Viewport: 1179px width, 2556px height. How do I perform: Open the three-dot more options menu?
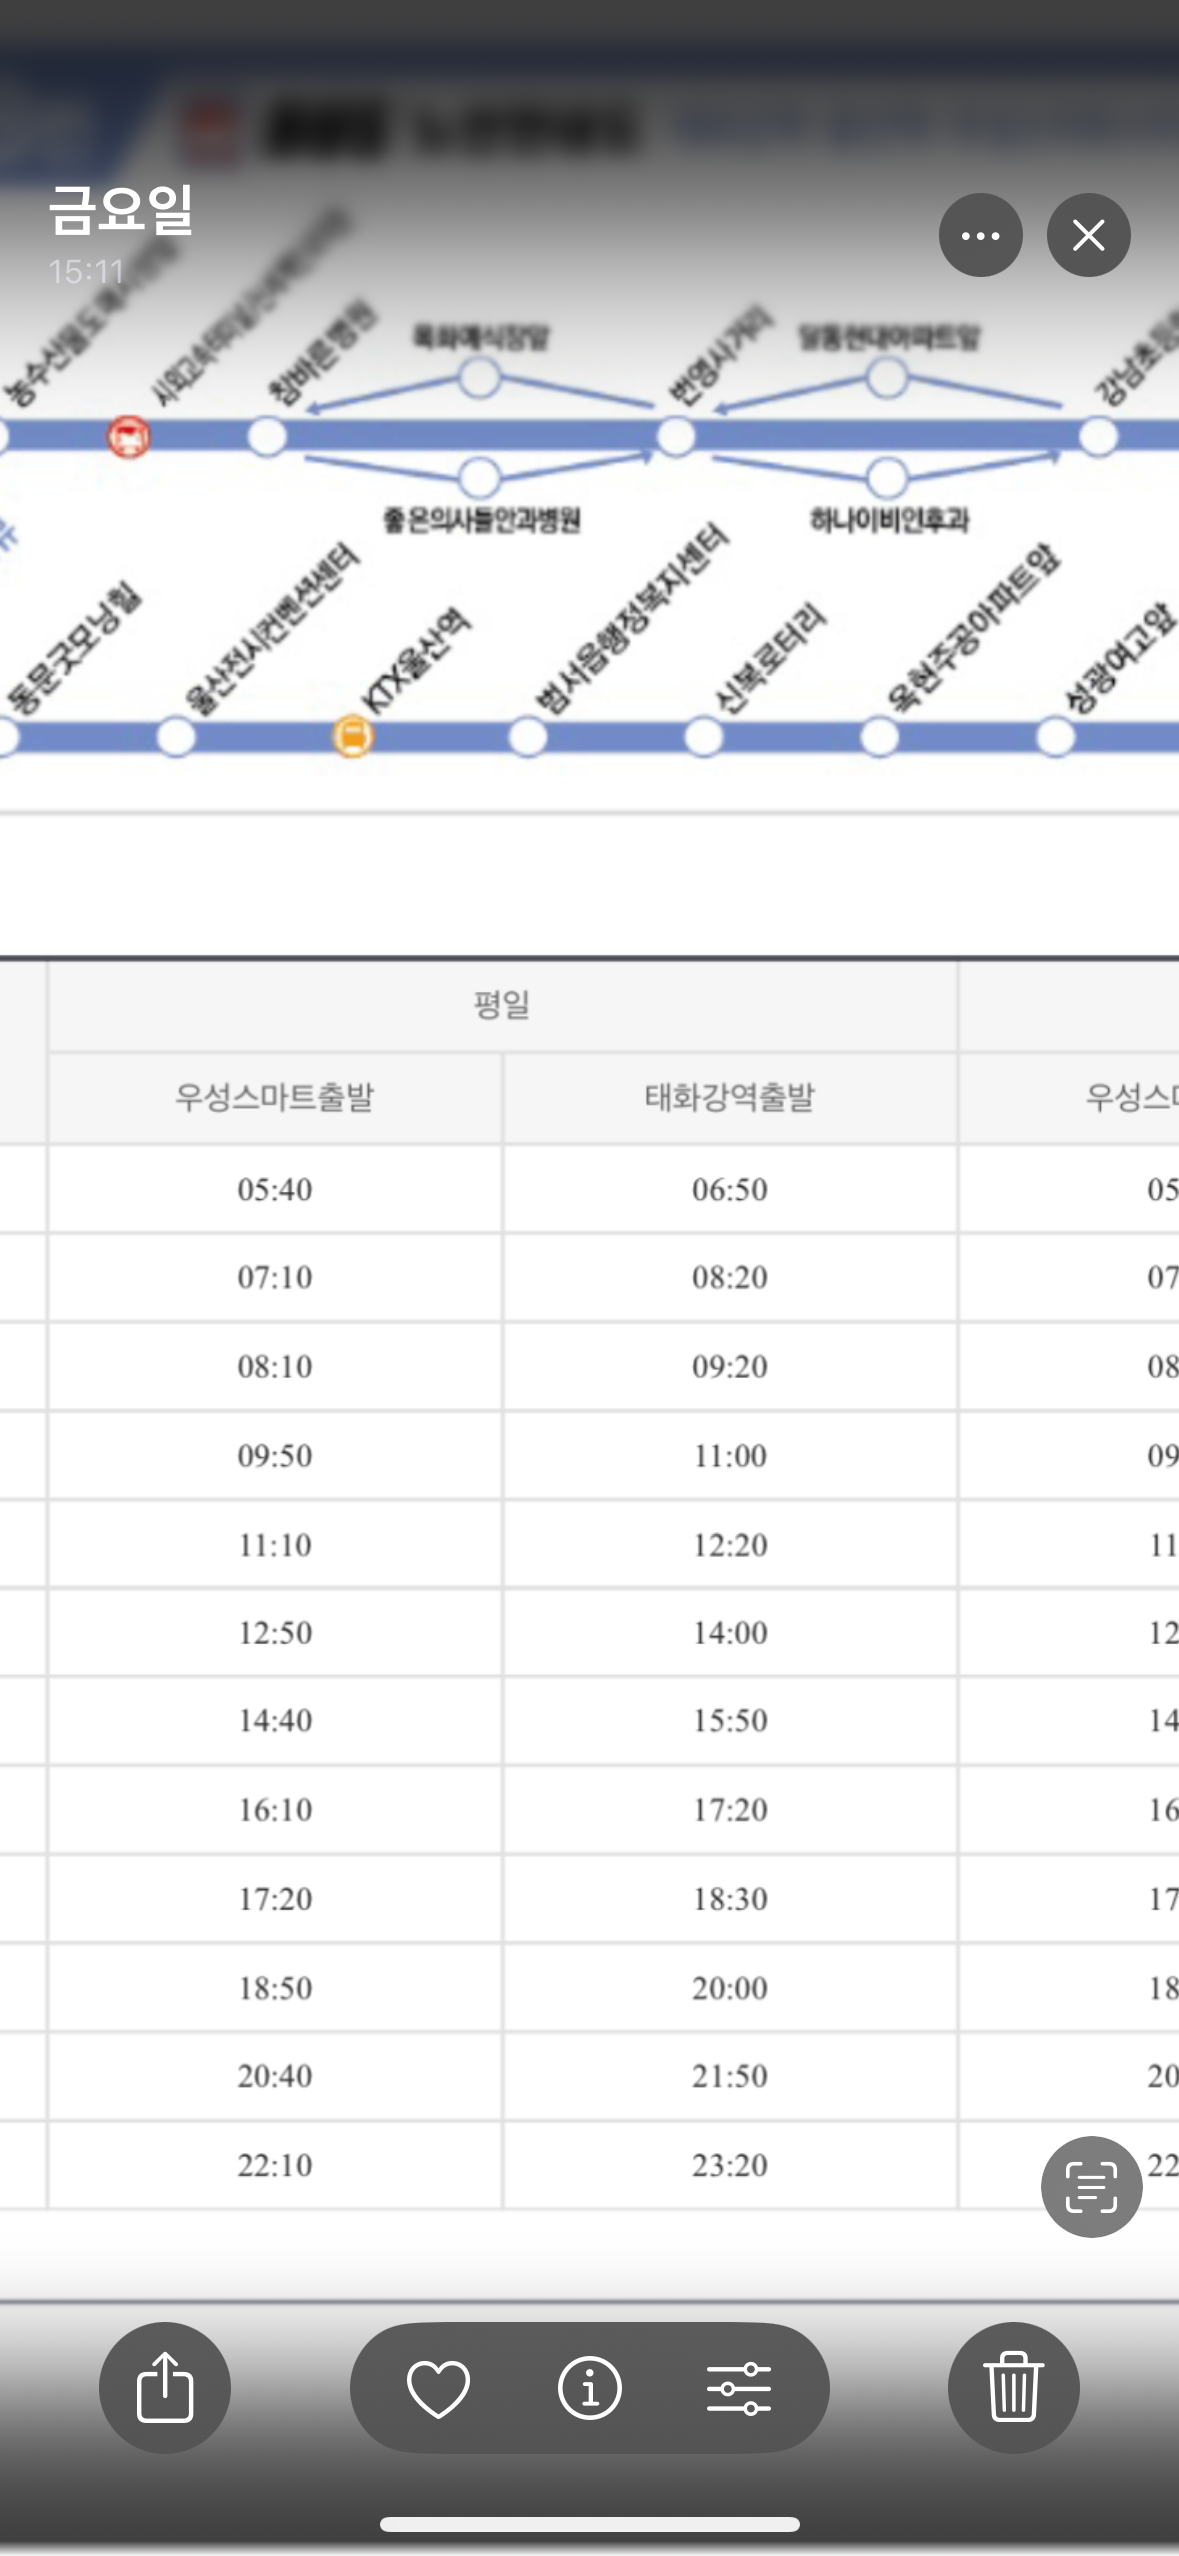980,235
